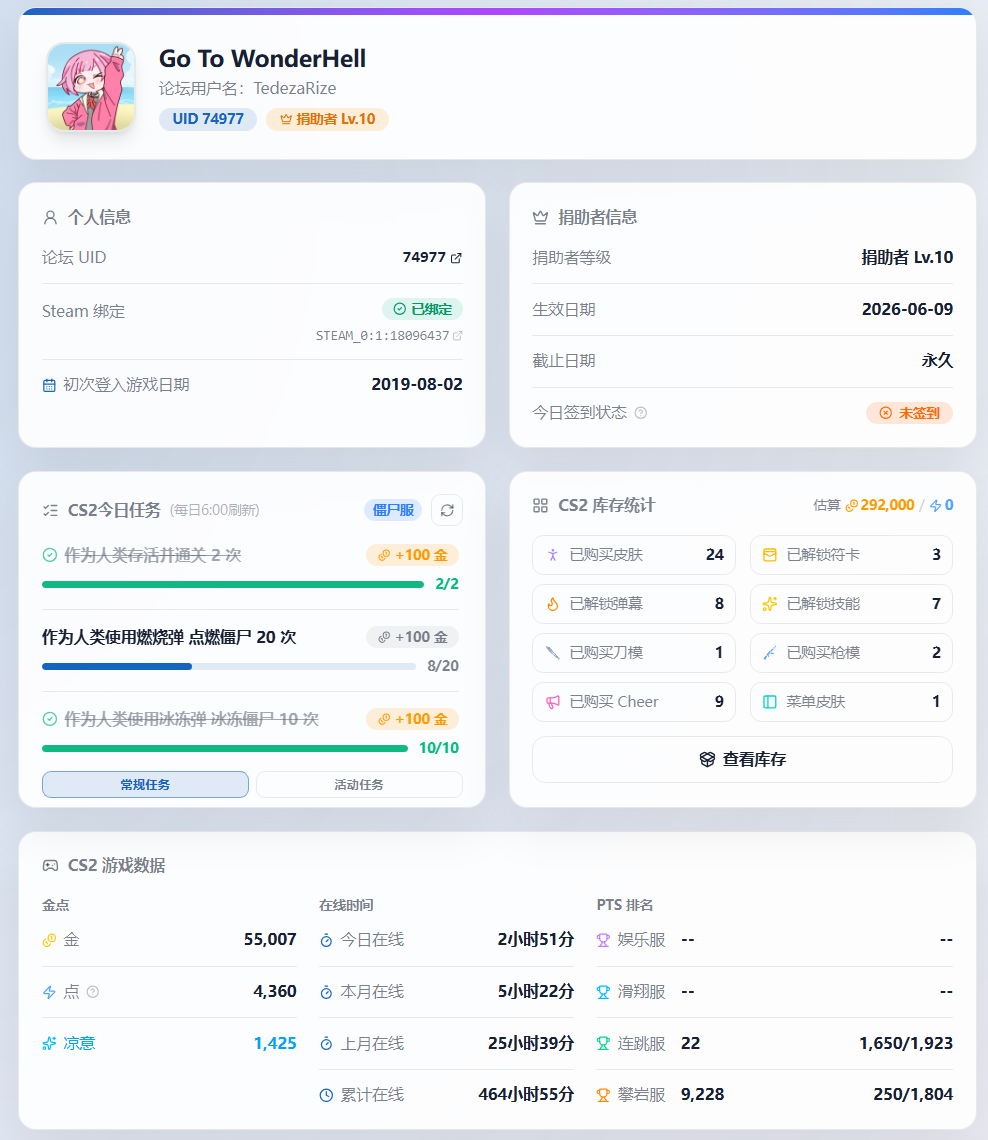Image resolution: width=988 pixels, height=1140 pixels.
Task: Click the 2026-06-09 生效日期 value
Action: [x=907, y=310]
